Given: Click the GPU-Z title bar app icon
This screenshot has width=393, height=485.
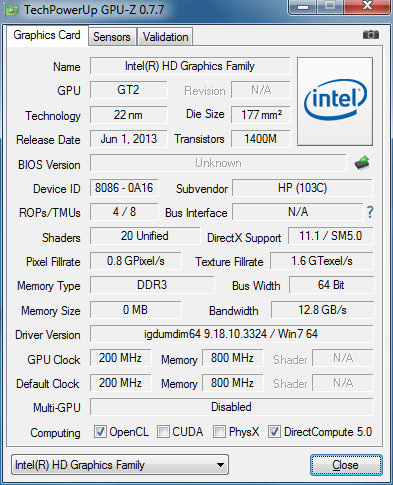Looking at the screenshot, I should click(11, 10).
